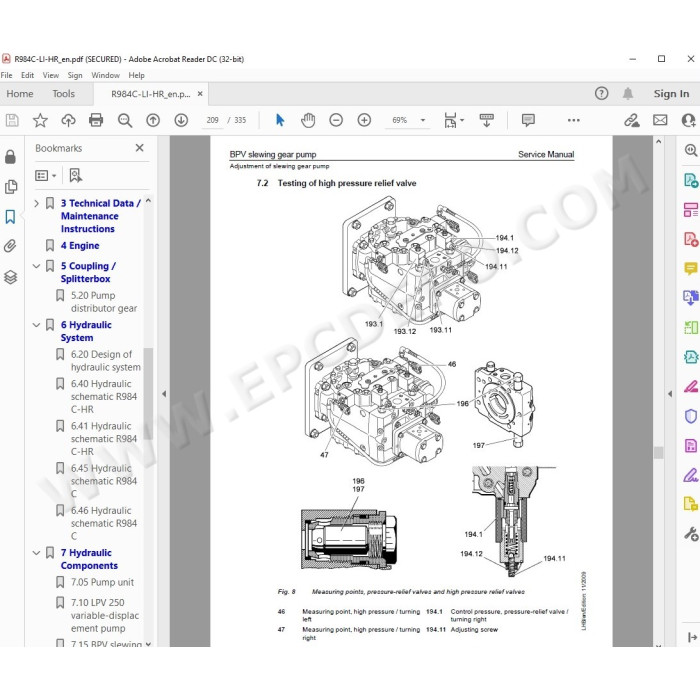Screen dimensions: 700x700
Task: Switch to the Home tab
Action: click(x=20, y=94)
